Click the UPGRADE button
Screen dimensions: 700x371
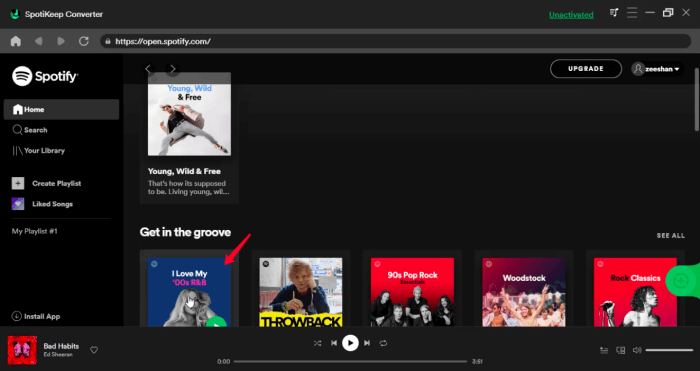pos(586,69)
